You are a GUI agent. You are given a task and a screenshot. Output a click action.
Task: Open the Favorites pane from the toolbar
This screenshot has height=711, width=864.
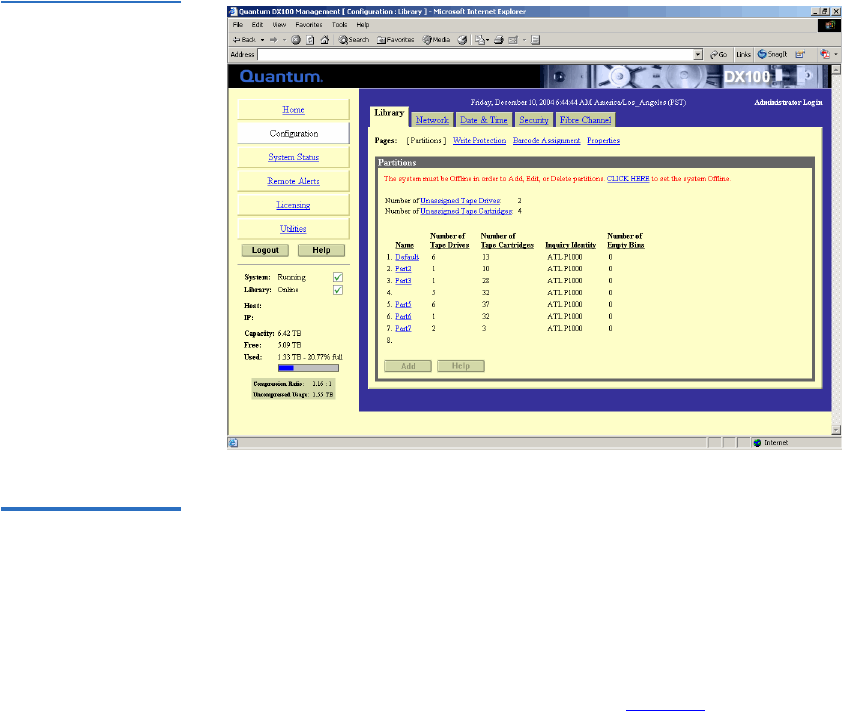(x=395, y=40)
